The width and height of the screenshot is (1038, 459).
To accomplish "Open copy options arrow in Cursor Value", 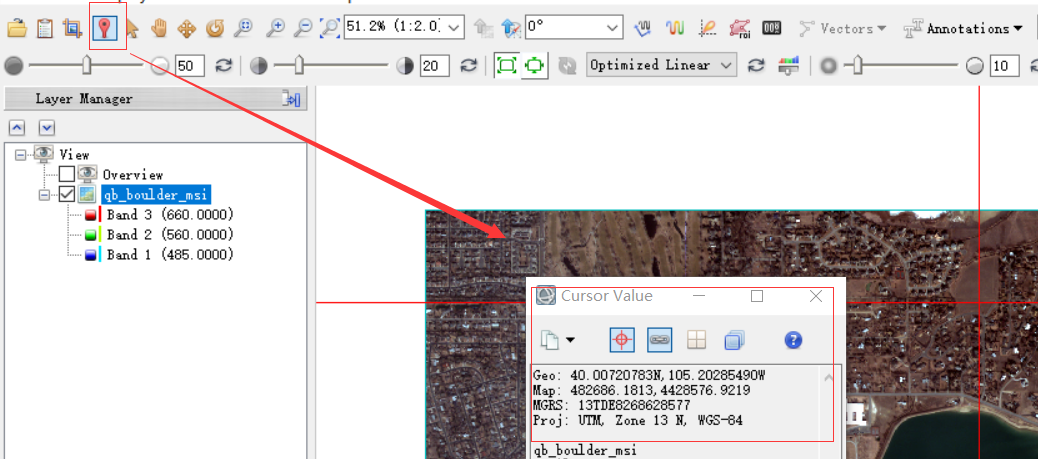I will (x=569, y=340).
